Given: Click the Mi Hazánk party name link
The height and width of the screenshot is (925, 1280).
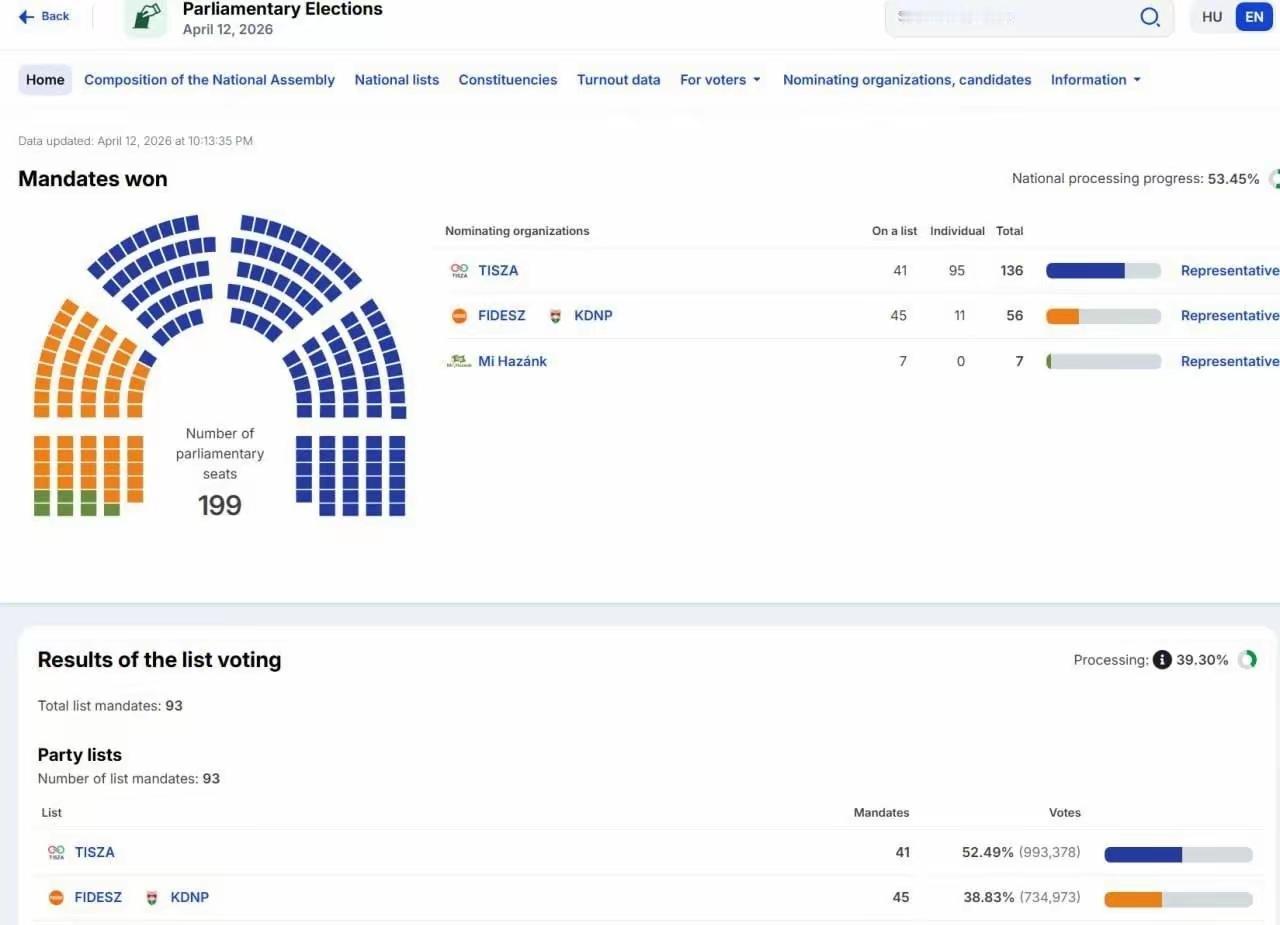Looking at the screenshot, I should (512, 361).
